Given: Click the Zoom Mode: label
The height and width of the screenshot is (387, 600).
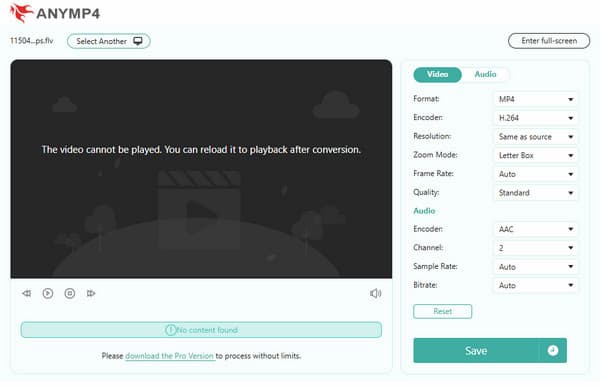Looking at the screenshot, I should point(435,155).
